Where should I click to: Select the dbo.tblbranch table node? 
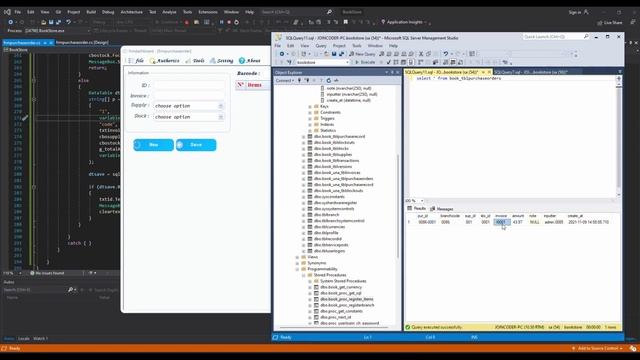click(x=326, y=215)
